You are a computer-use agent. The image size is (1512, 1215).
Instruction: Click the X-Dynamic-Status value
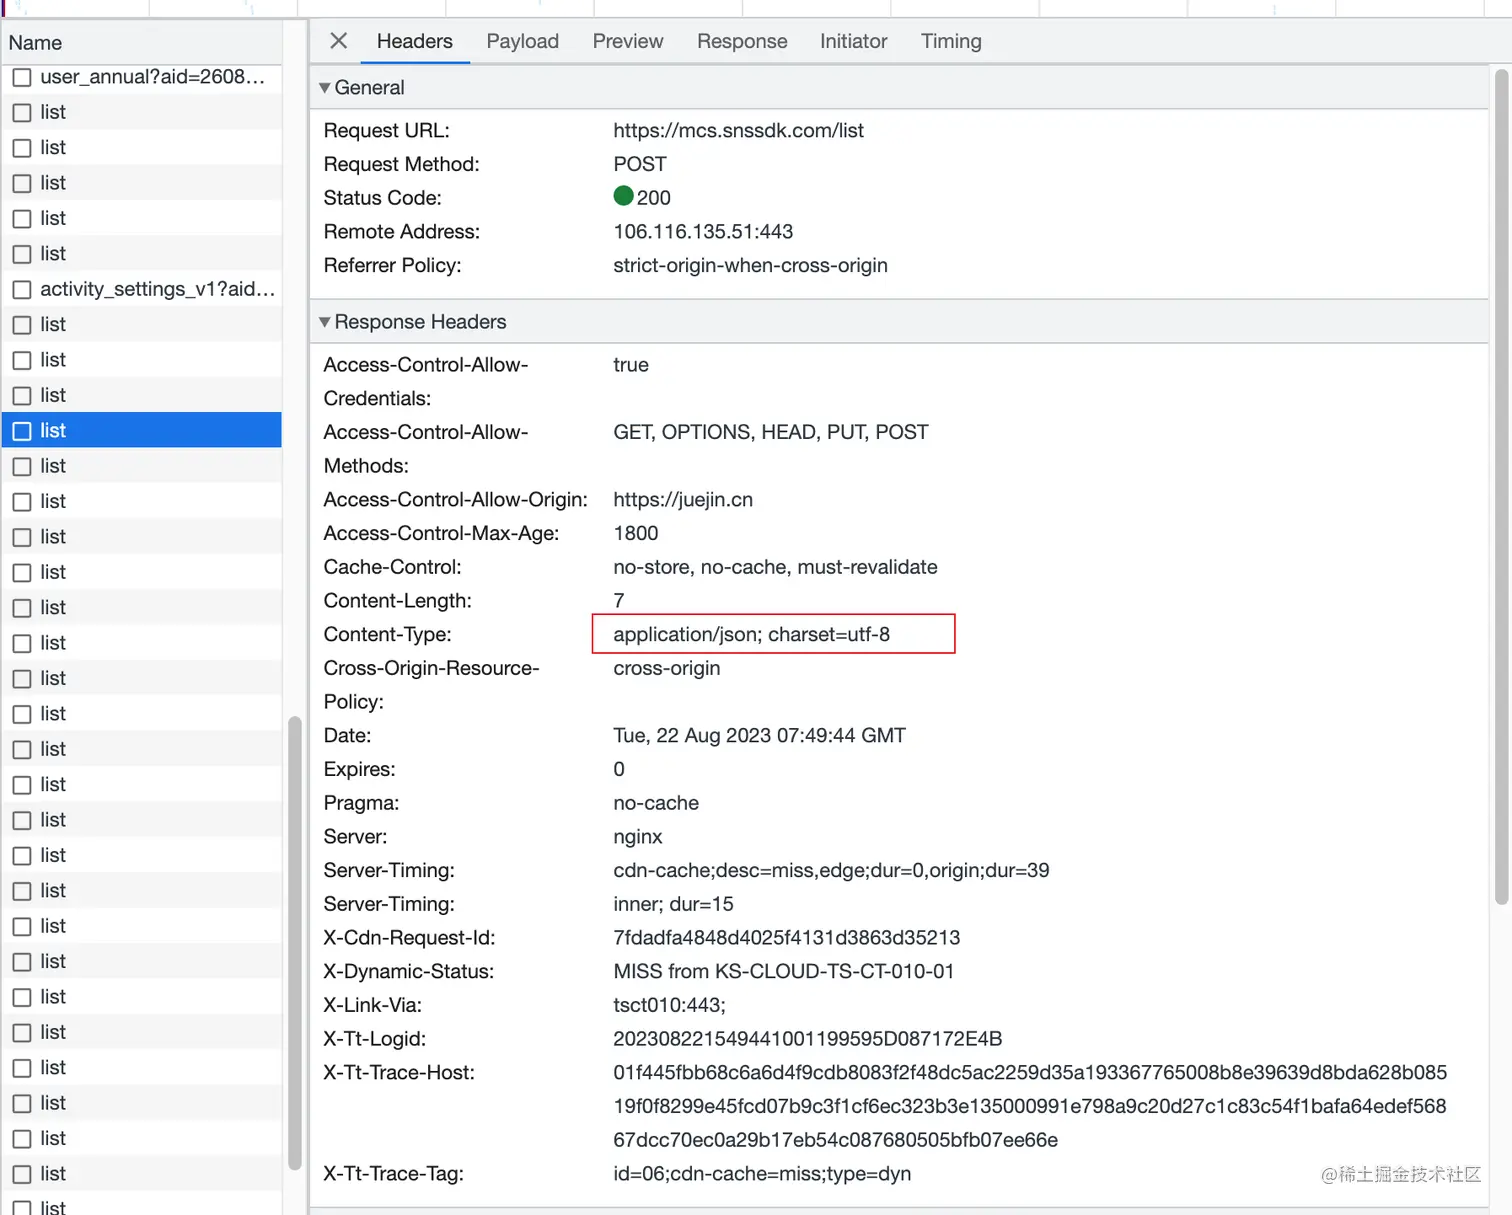(783, 972)
